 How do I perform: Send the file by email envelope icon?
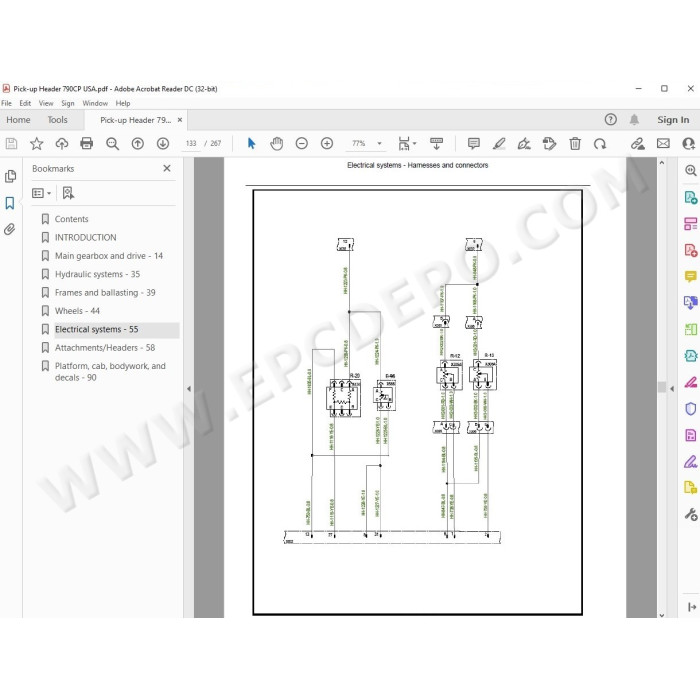663,143
